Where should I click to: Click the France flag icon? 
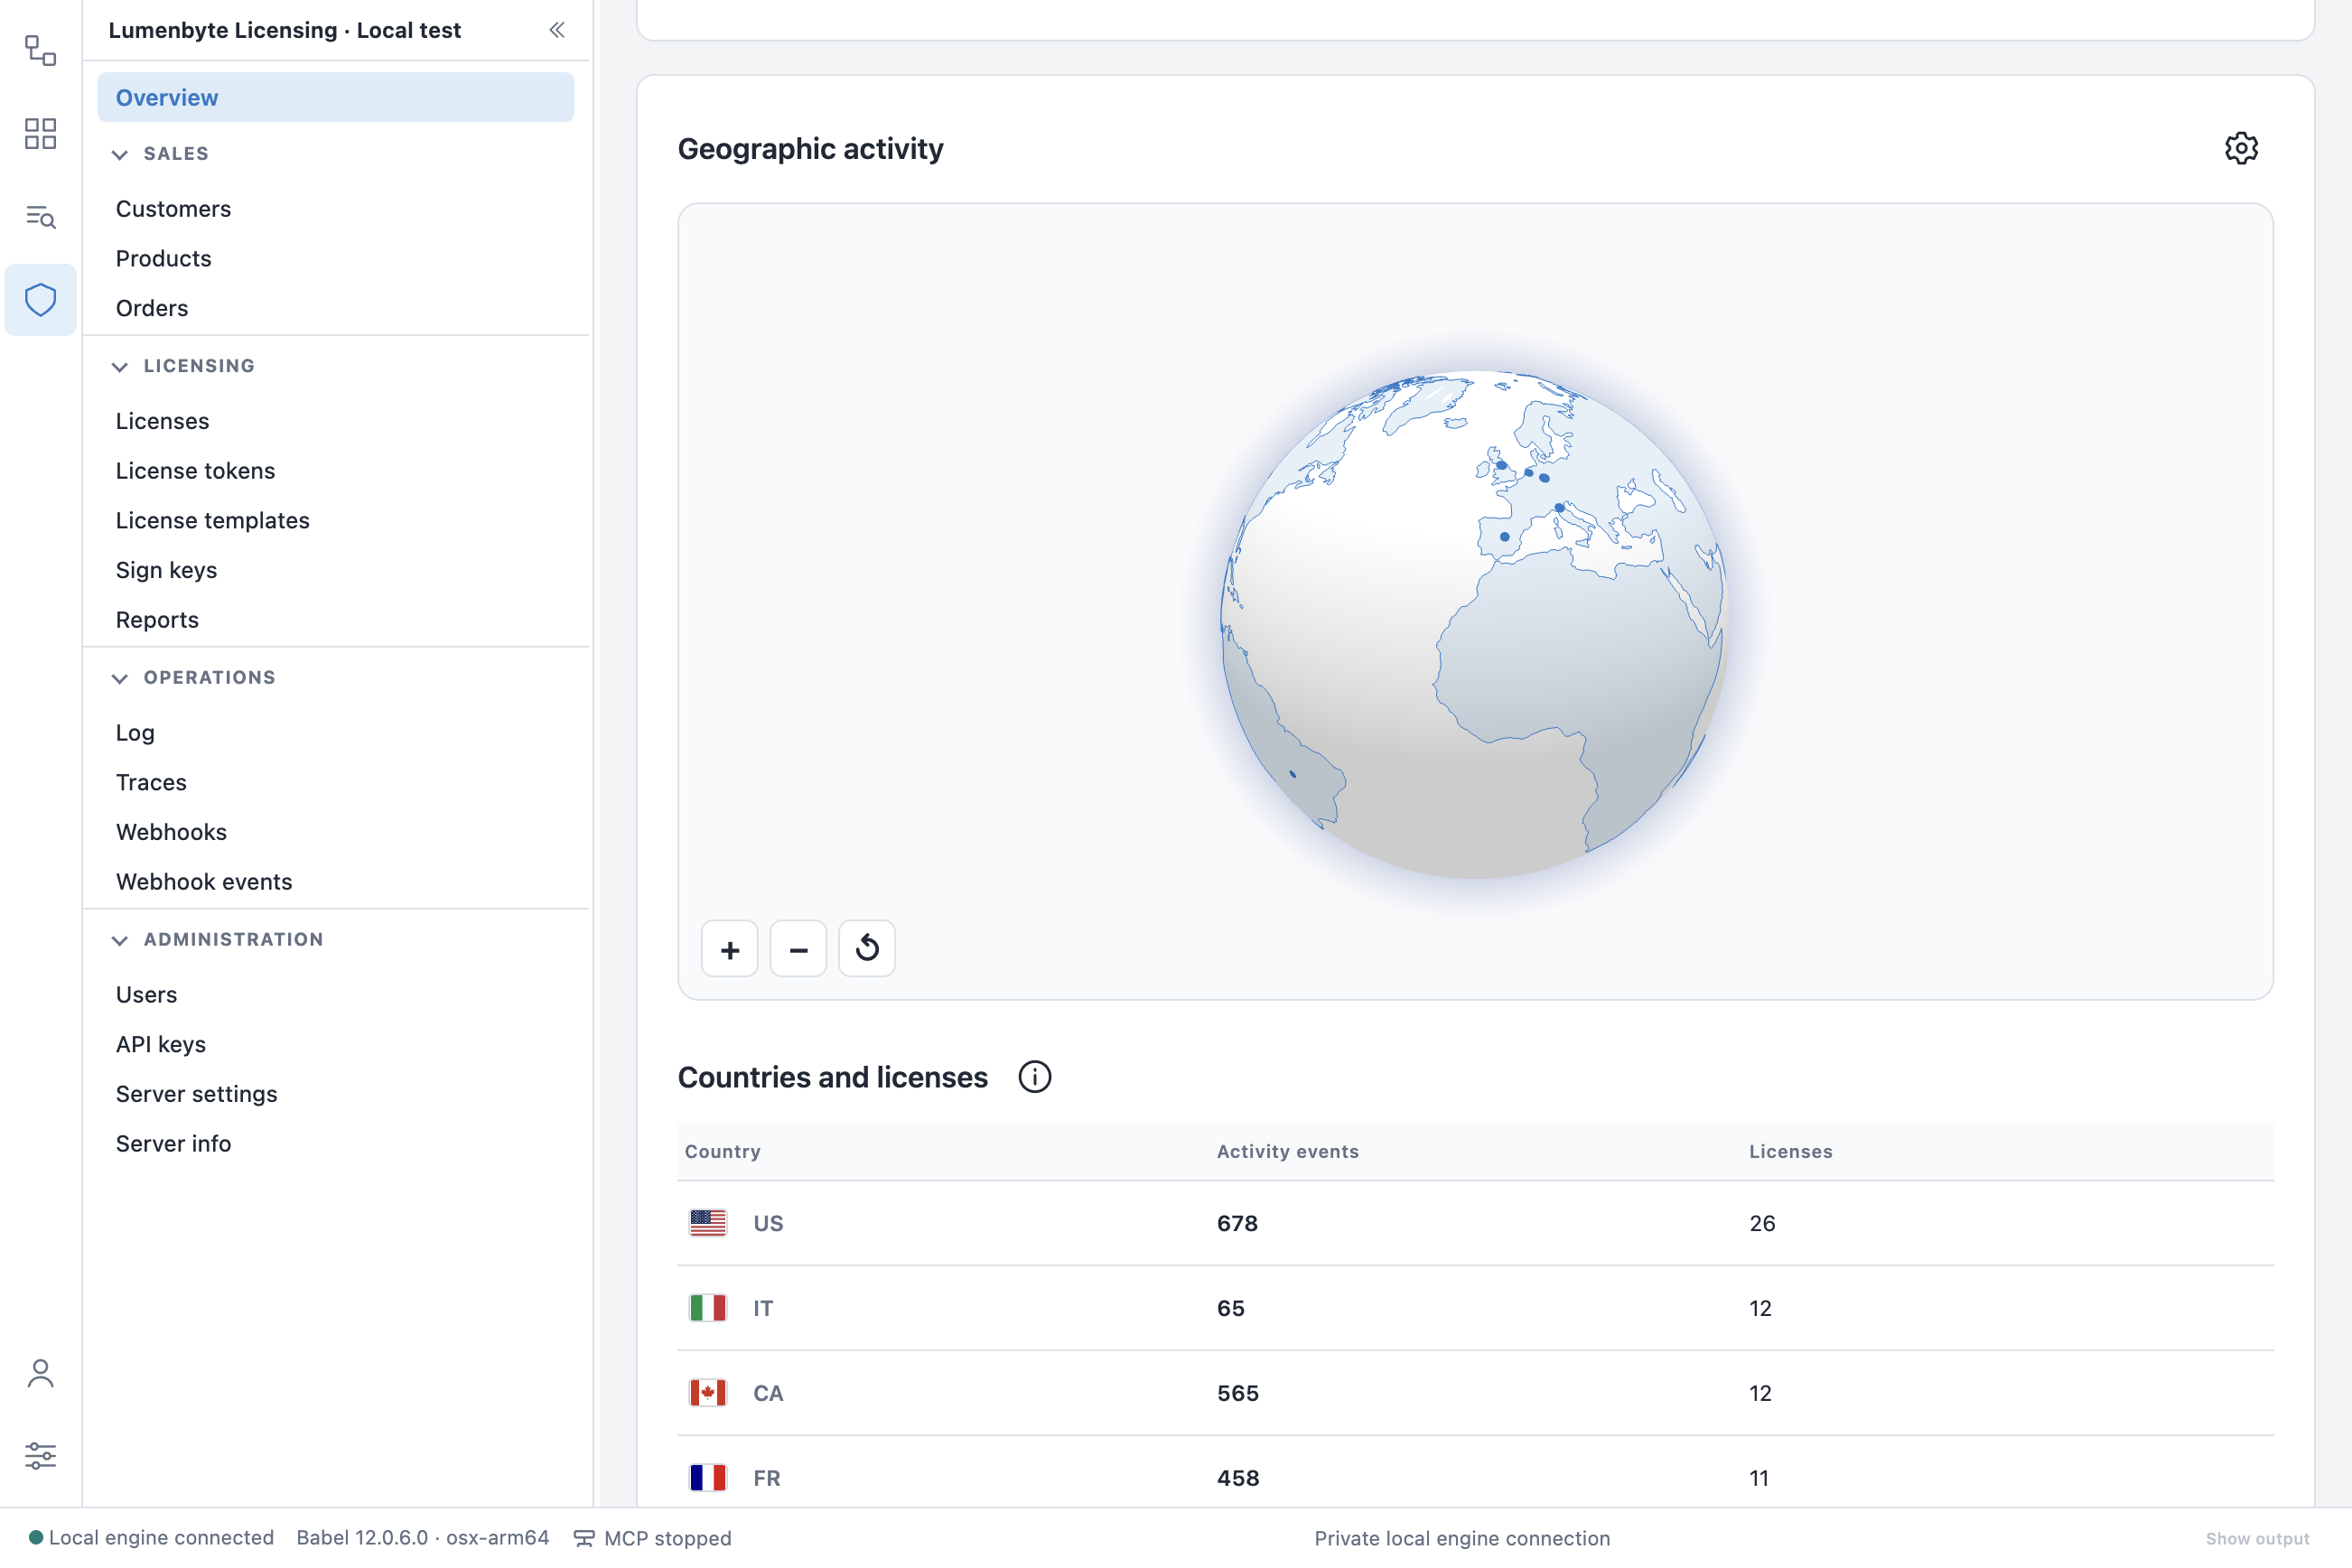[x=708, y=1478]
